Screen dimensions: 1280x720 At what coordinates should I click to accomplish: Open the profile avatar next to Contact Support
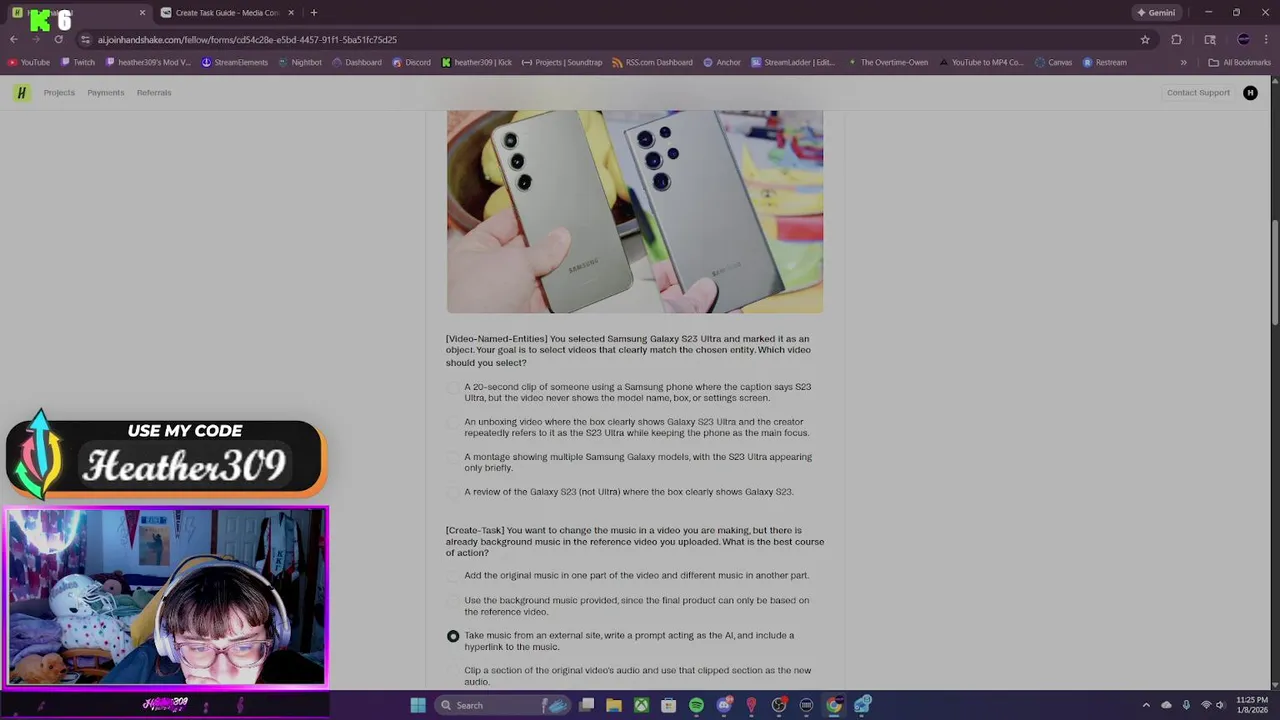point(1250,92)
